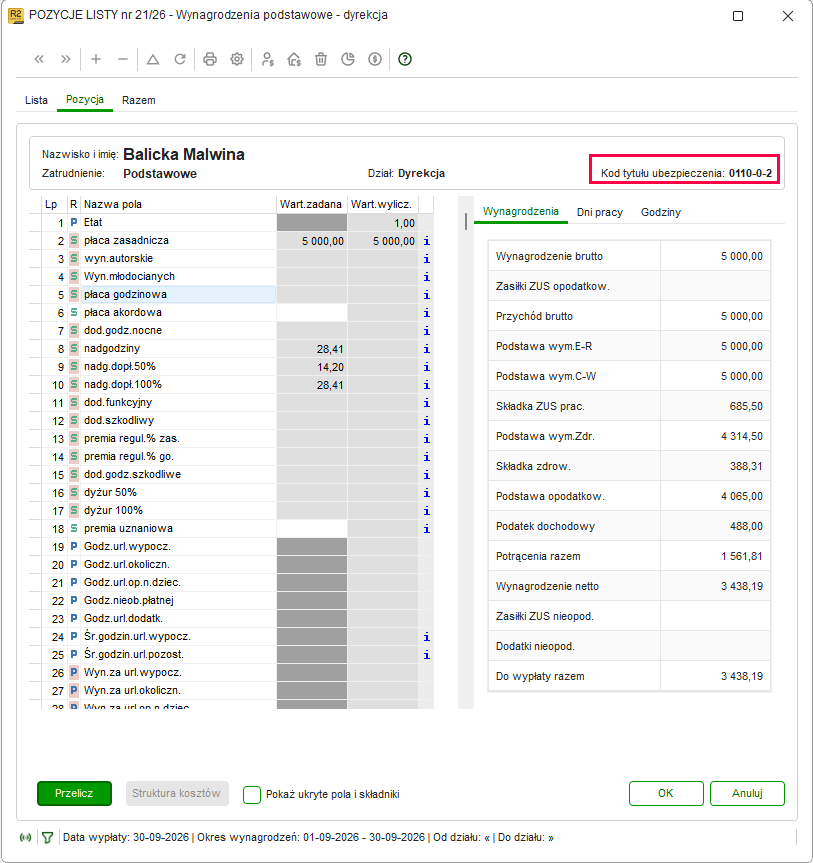The height and width of the screenshot is (863, 813).
Task: Click the Wart.zadana column header
Action: pyautogui.click(x=312, y=204)
